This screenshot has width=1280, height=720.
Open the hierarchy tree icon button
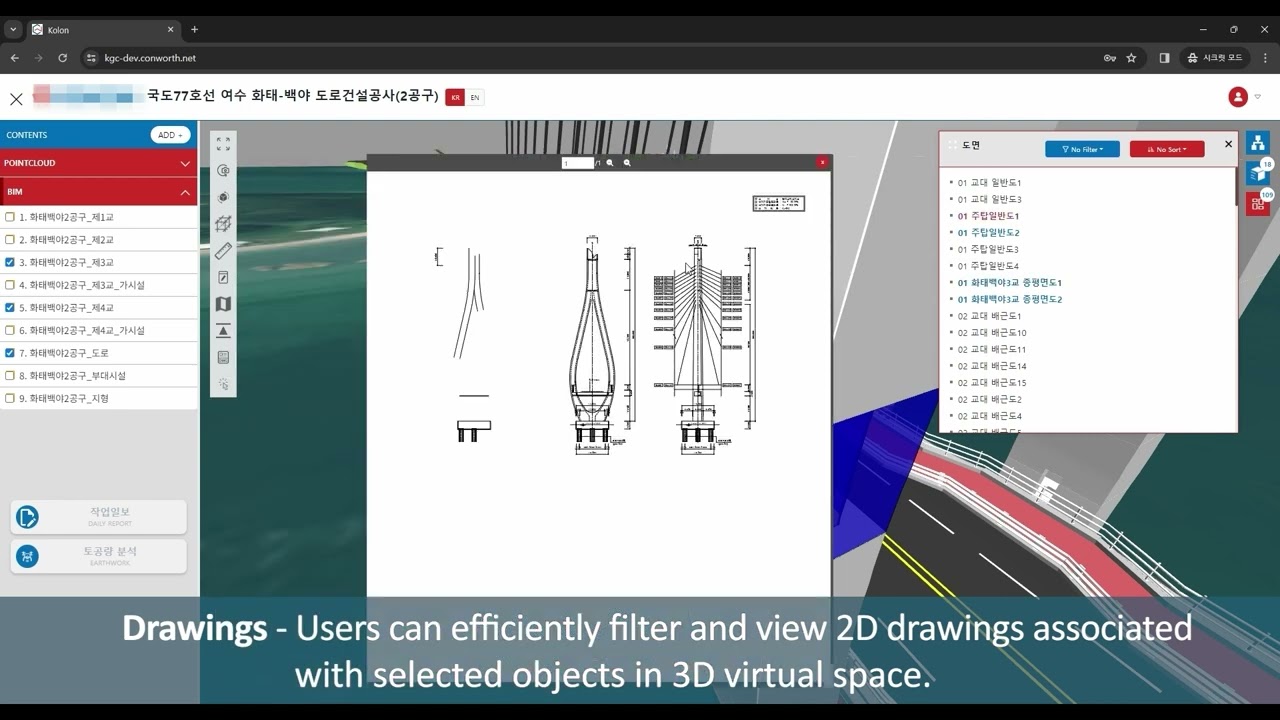(1257, 144)
